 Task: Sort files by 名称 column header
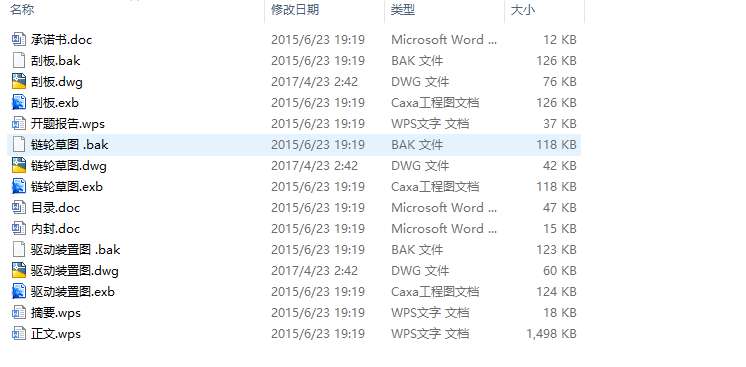pyautogui.click(x=22, y=10)
